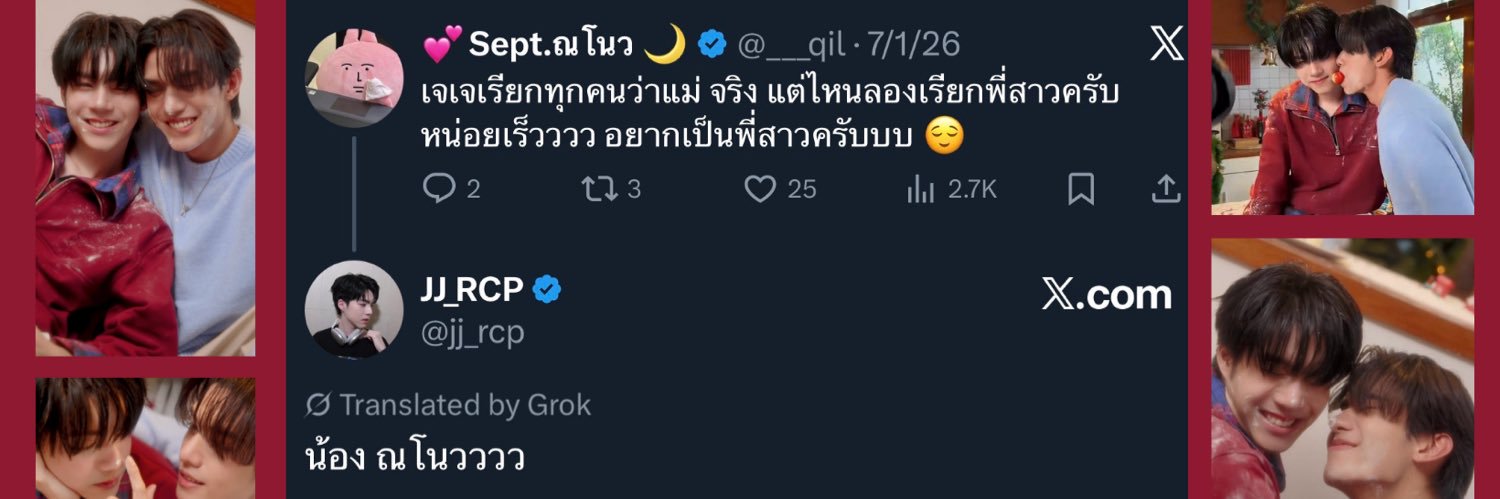The height and width of the screenshot is (499, 1500).
Task: Open the @jj_rcp handle link
Action: click(x=472, y=332)
